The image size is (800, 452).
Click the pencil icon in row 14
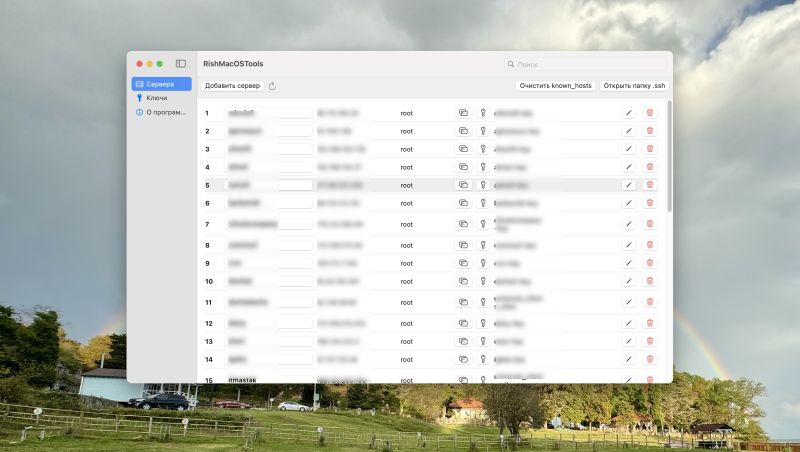coord(629,359)
